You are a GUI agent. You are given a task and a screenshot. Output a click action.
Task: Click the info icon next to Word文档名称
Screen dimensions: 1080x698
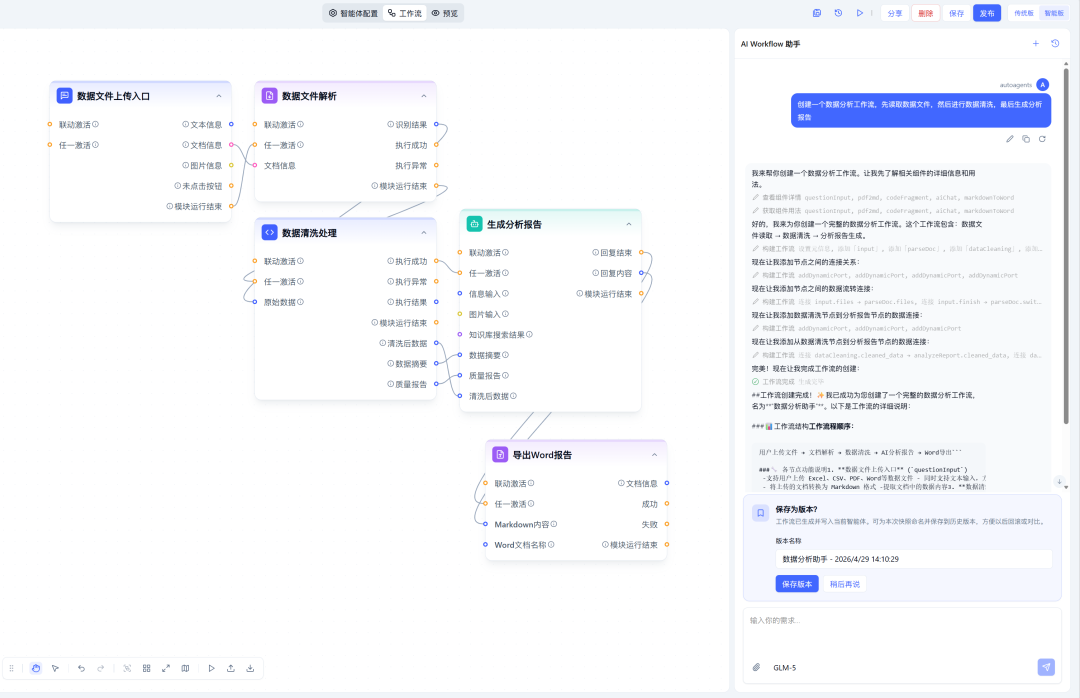click(x=551, y=545)
